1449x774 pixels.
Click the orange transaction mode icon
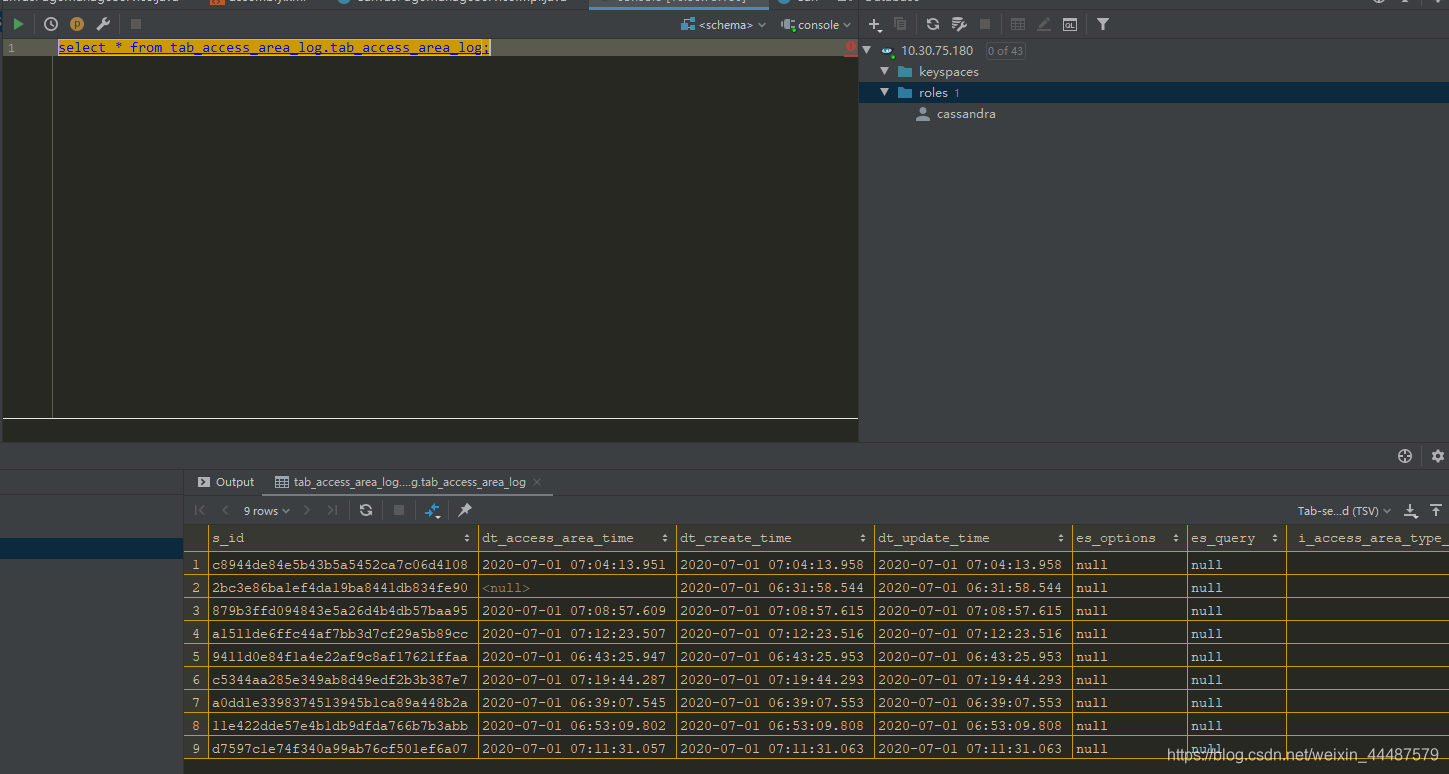[x=77, y=24]
